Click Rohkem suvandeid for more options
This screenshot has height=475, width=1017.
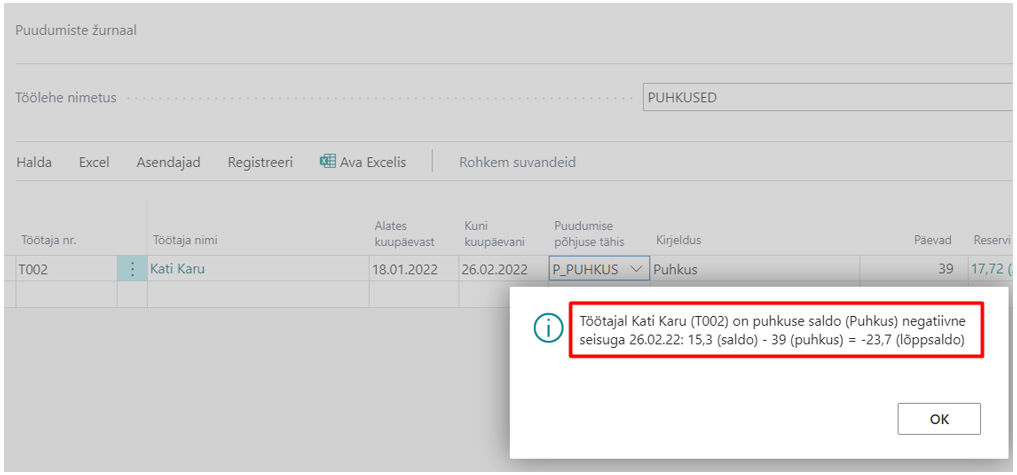[x=518, y=162]
